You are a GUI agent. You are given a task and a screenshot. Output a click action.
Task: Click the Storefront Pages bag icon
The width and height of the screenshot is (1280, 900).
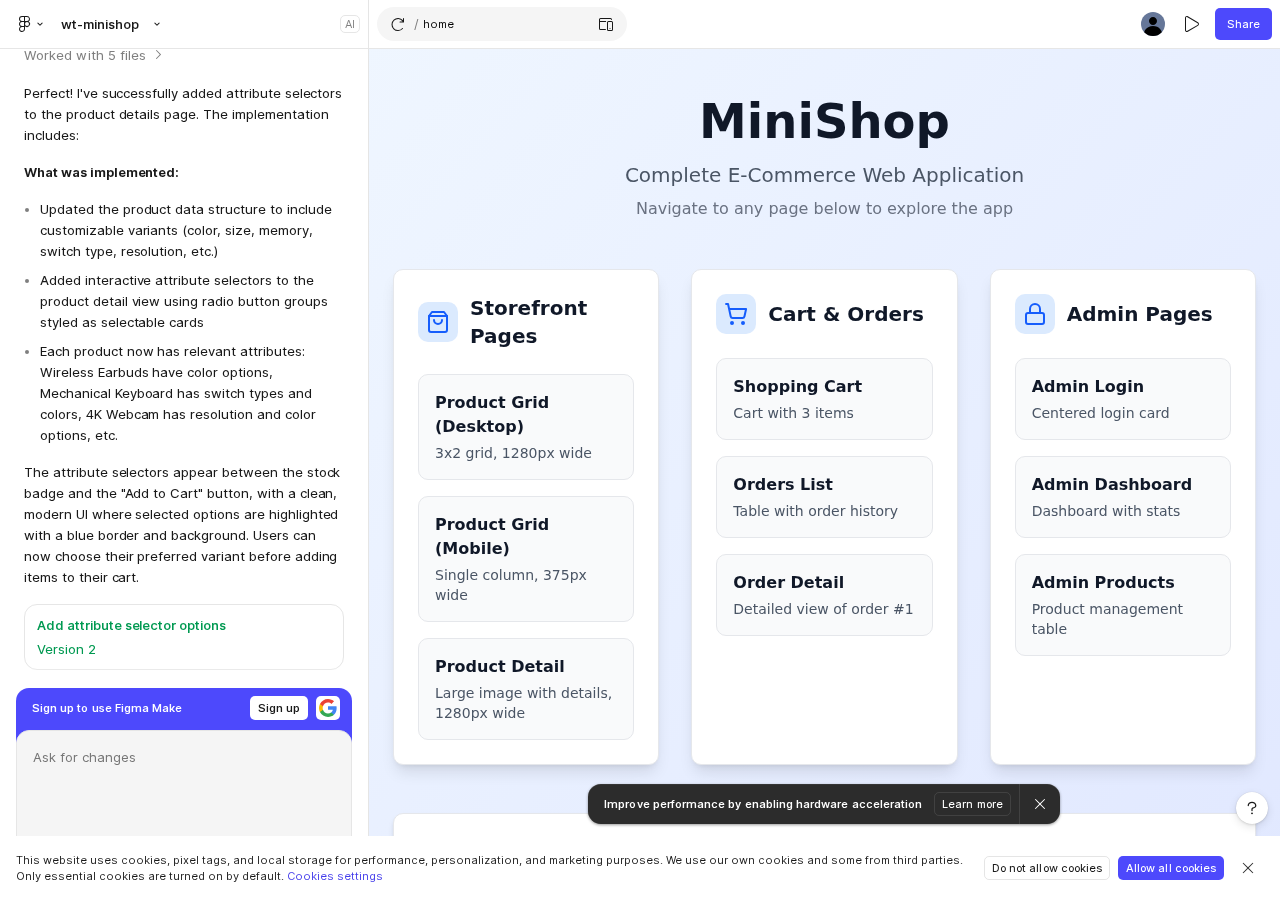point(438,322)
